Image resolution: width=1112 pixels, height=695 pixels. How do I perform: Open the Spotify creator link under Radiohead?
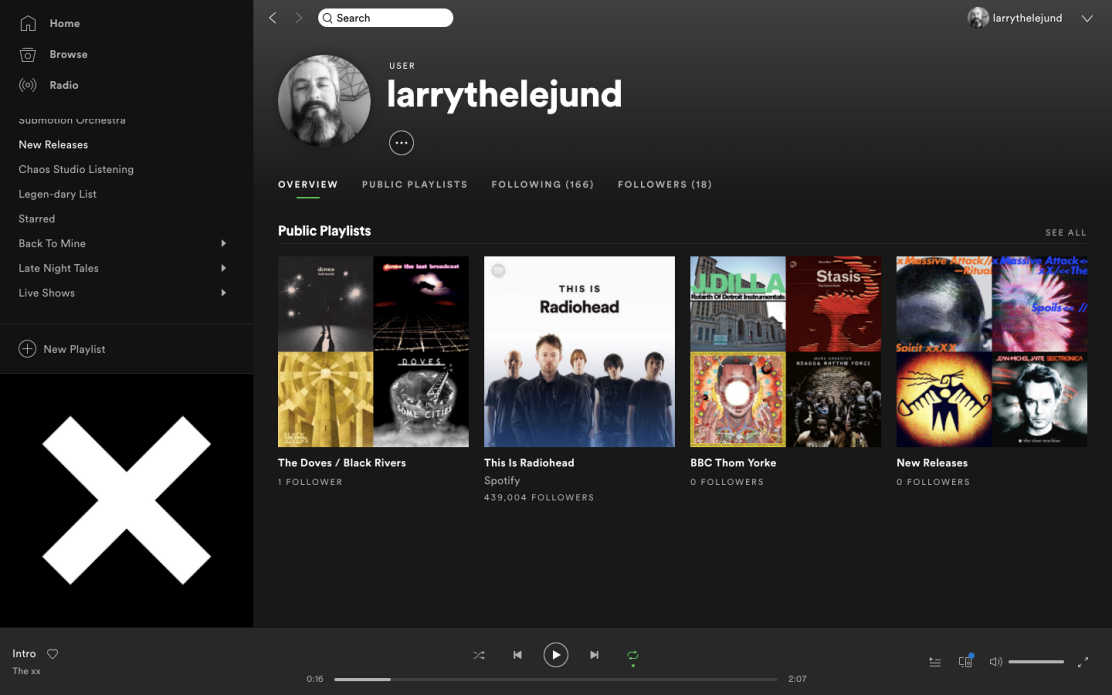(x=502, y=481)
